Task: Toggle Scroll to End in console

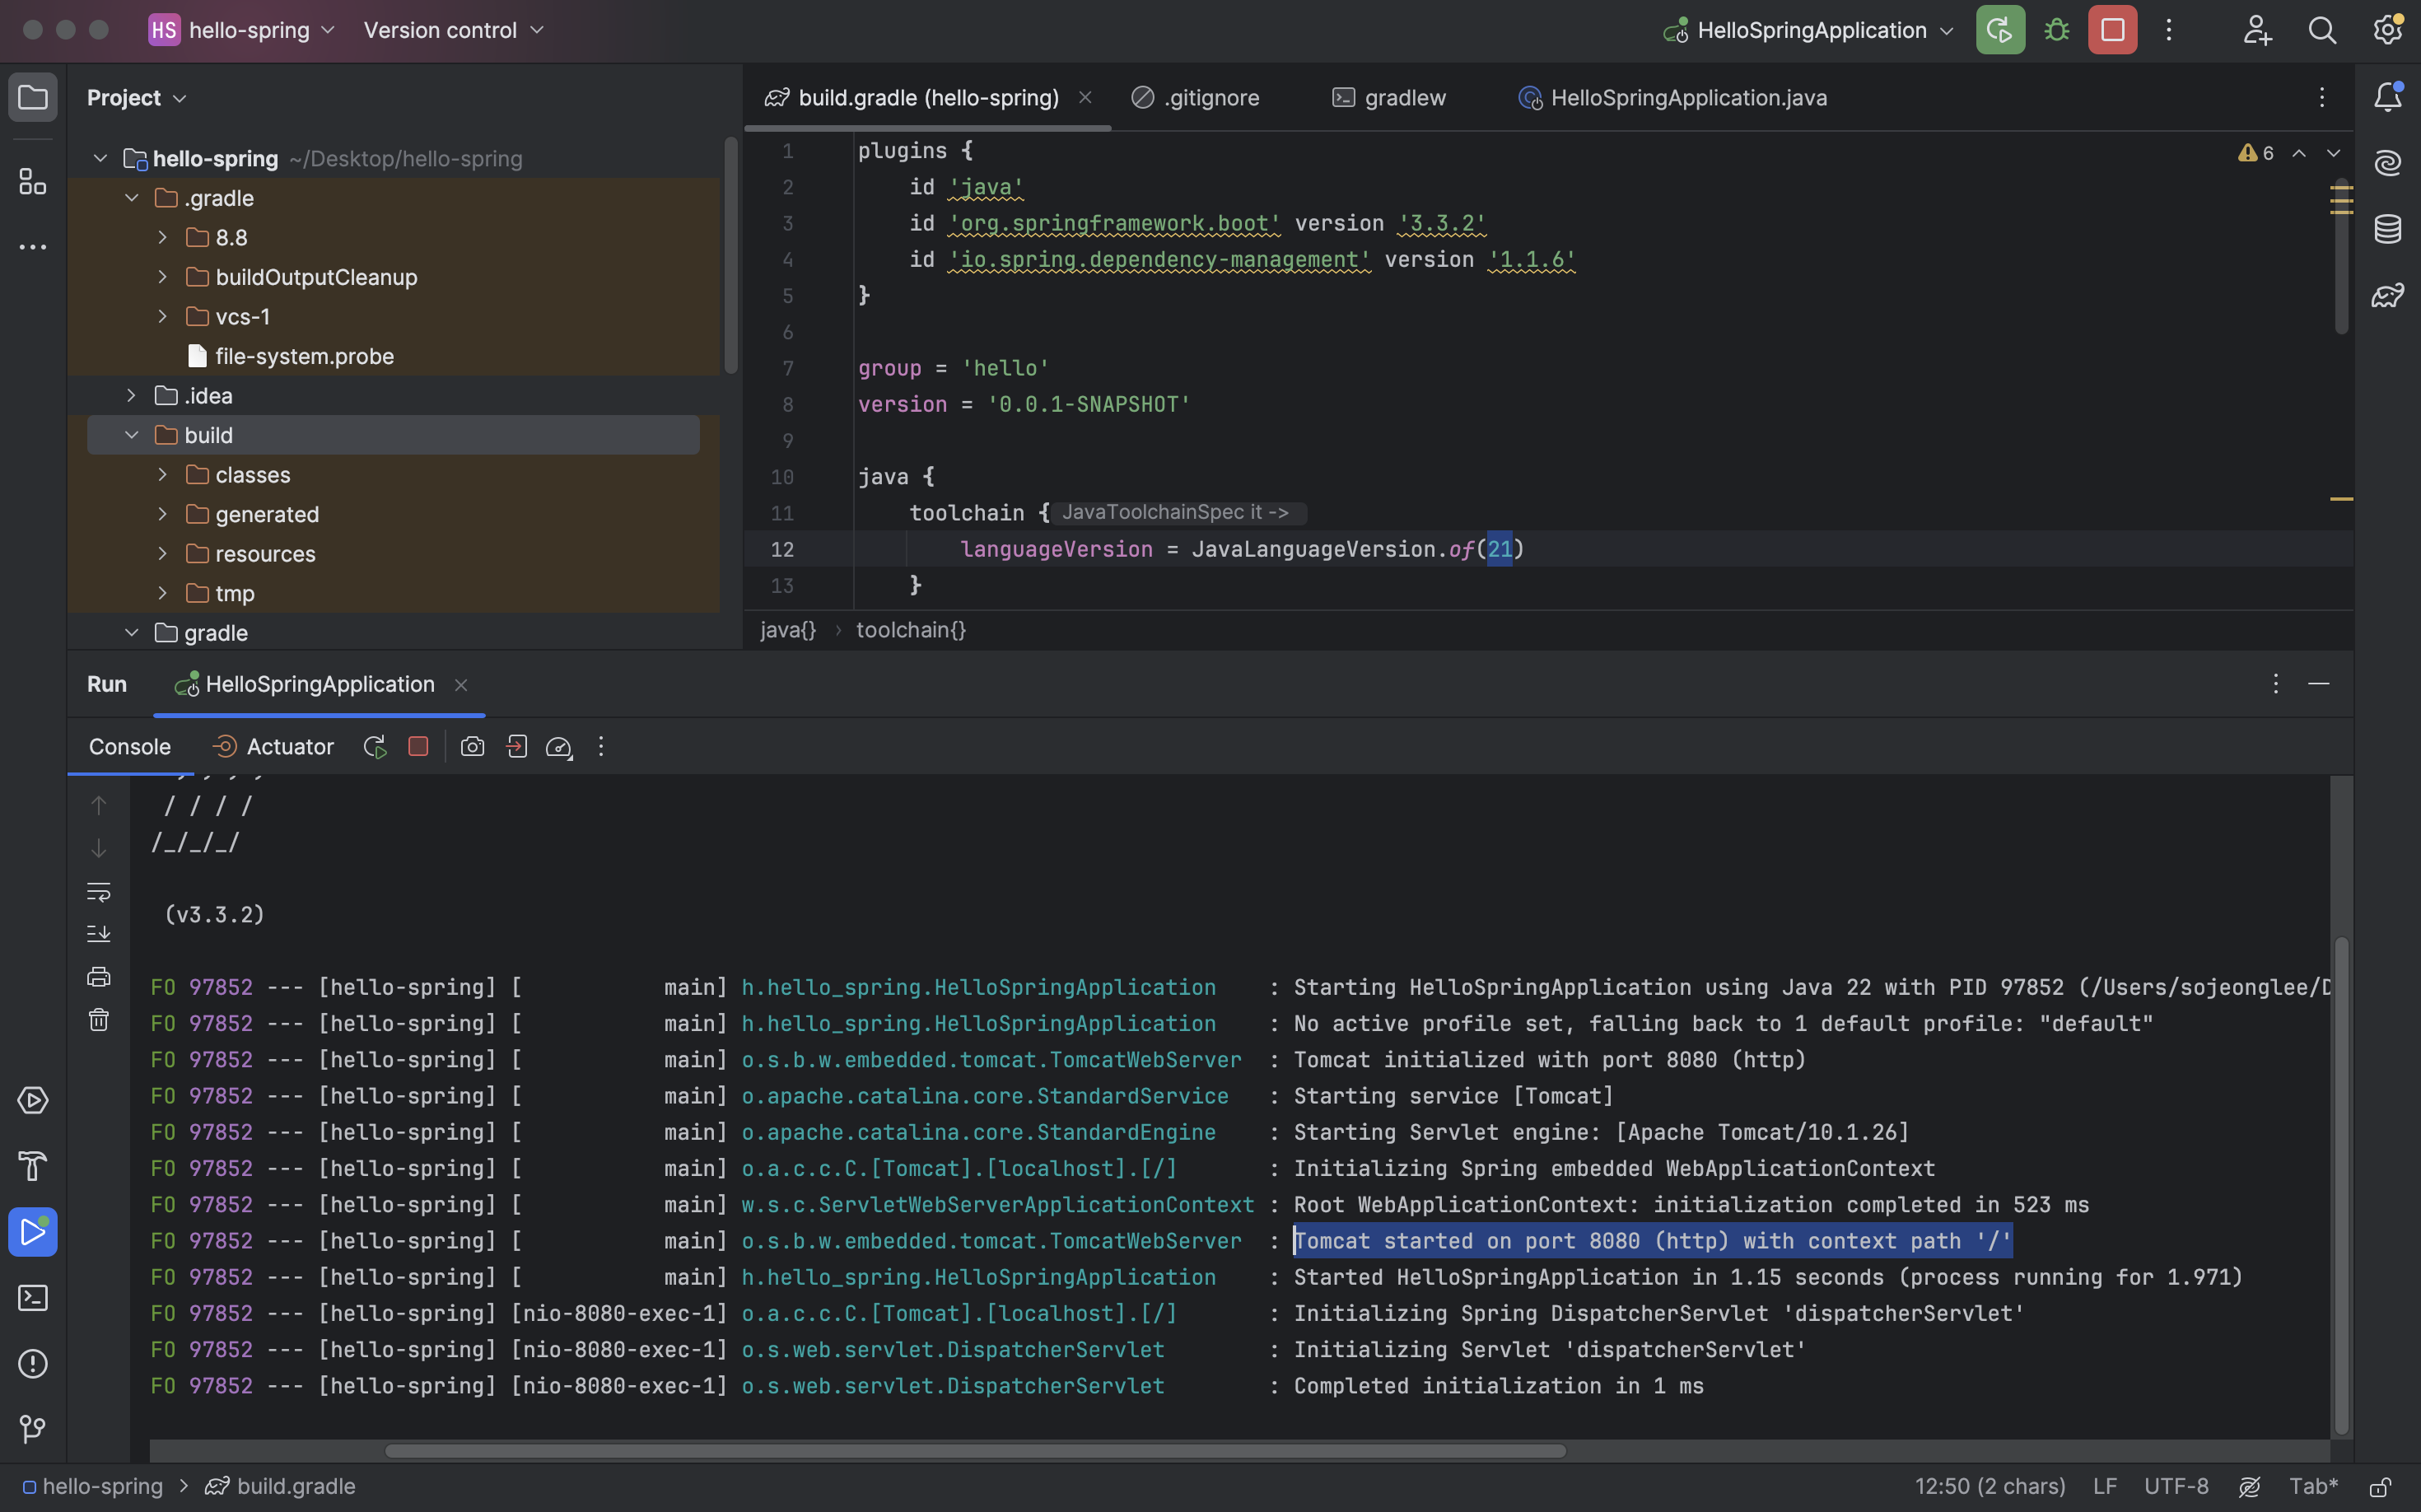Action: click(x=98, y=934)
